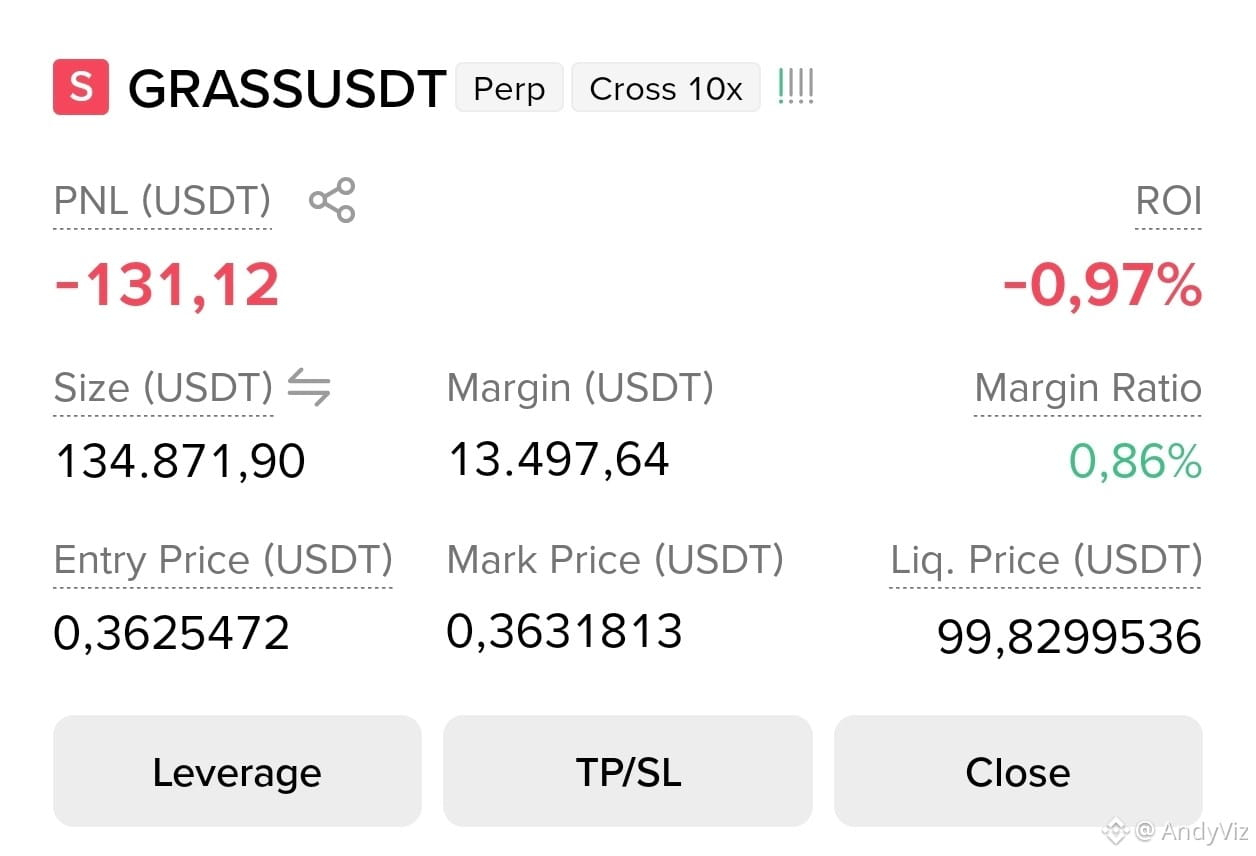The width and height of the screenshot is (1256, 856).
Task: Open the Margin Ratio label info
Action: [1088, 388]
